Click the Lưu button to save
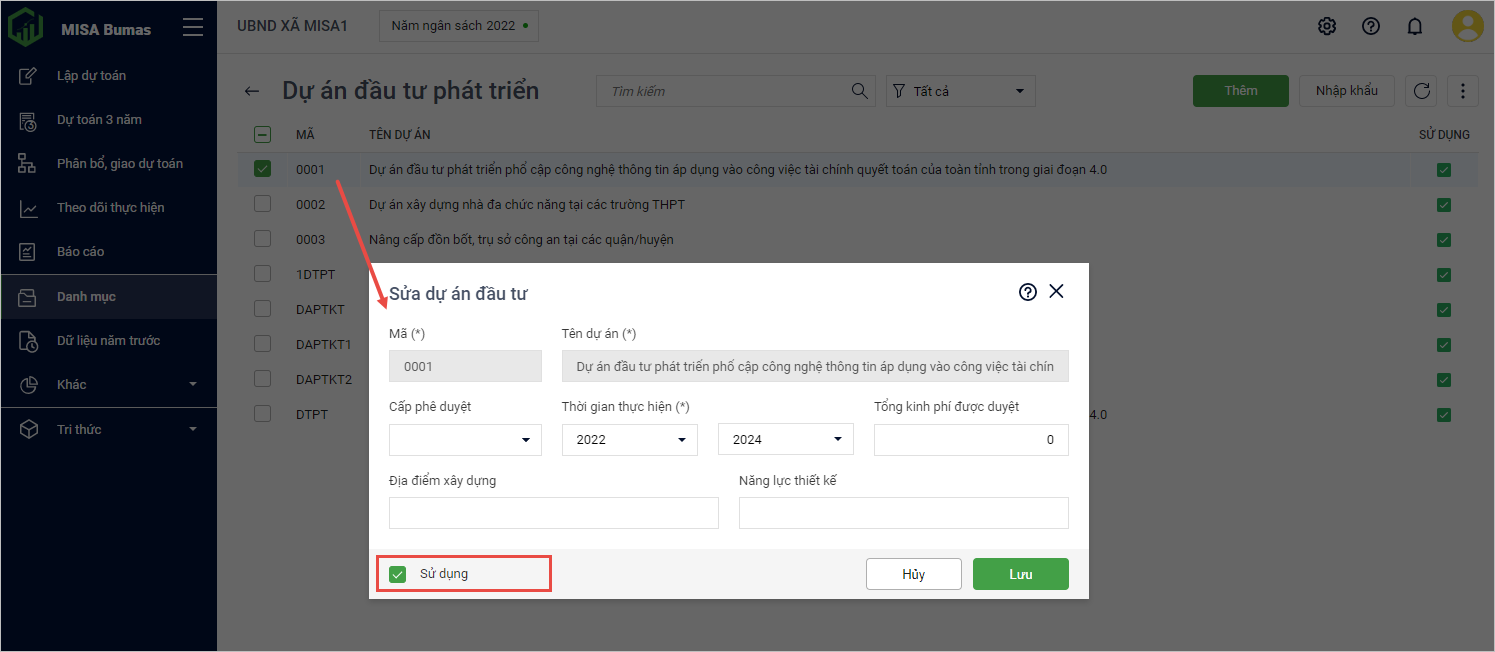 pos(1020,574)
